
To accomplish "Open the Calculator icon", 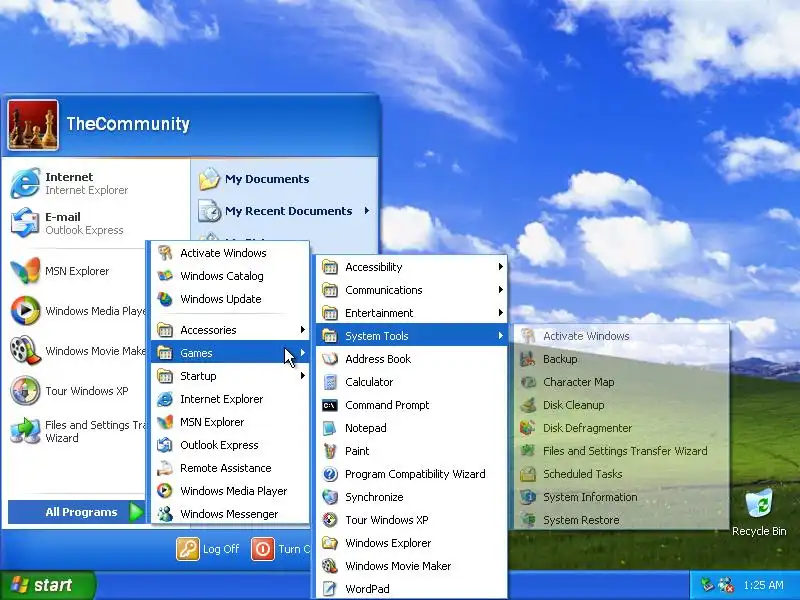I will (x=330, y=382).
